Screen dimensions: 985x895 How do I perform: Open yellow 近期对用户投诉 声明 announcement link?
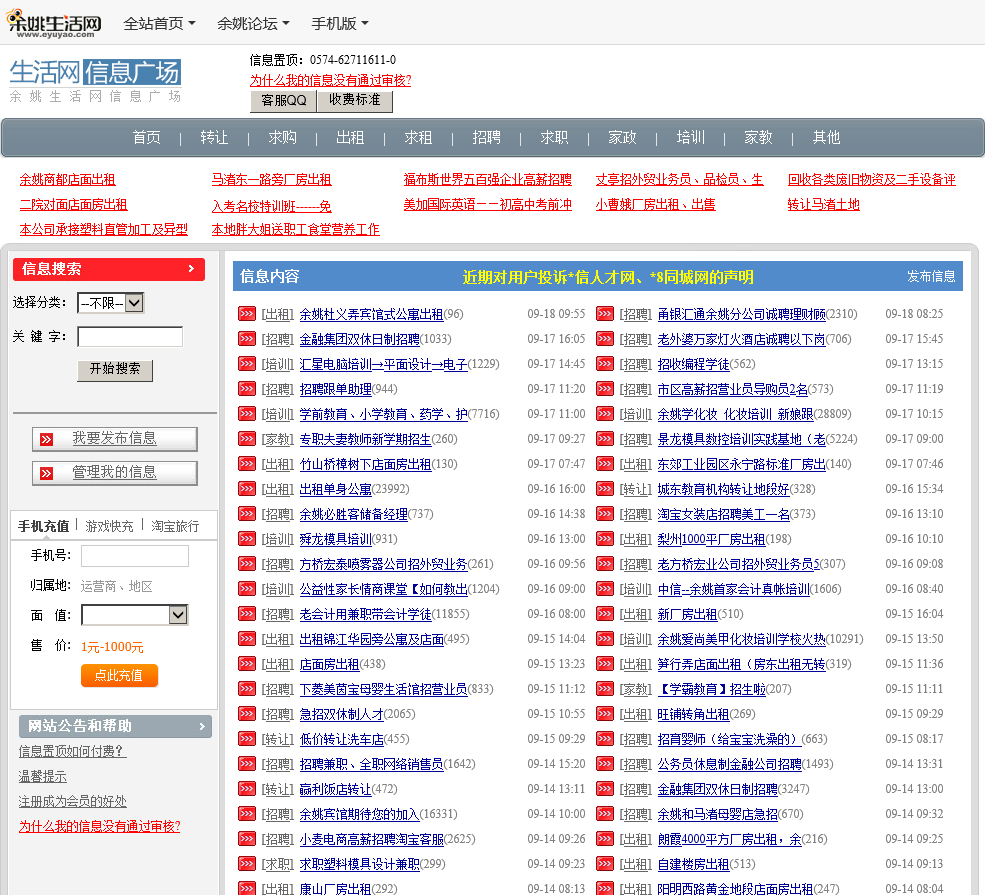[607, 277]
